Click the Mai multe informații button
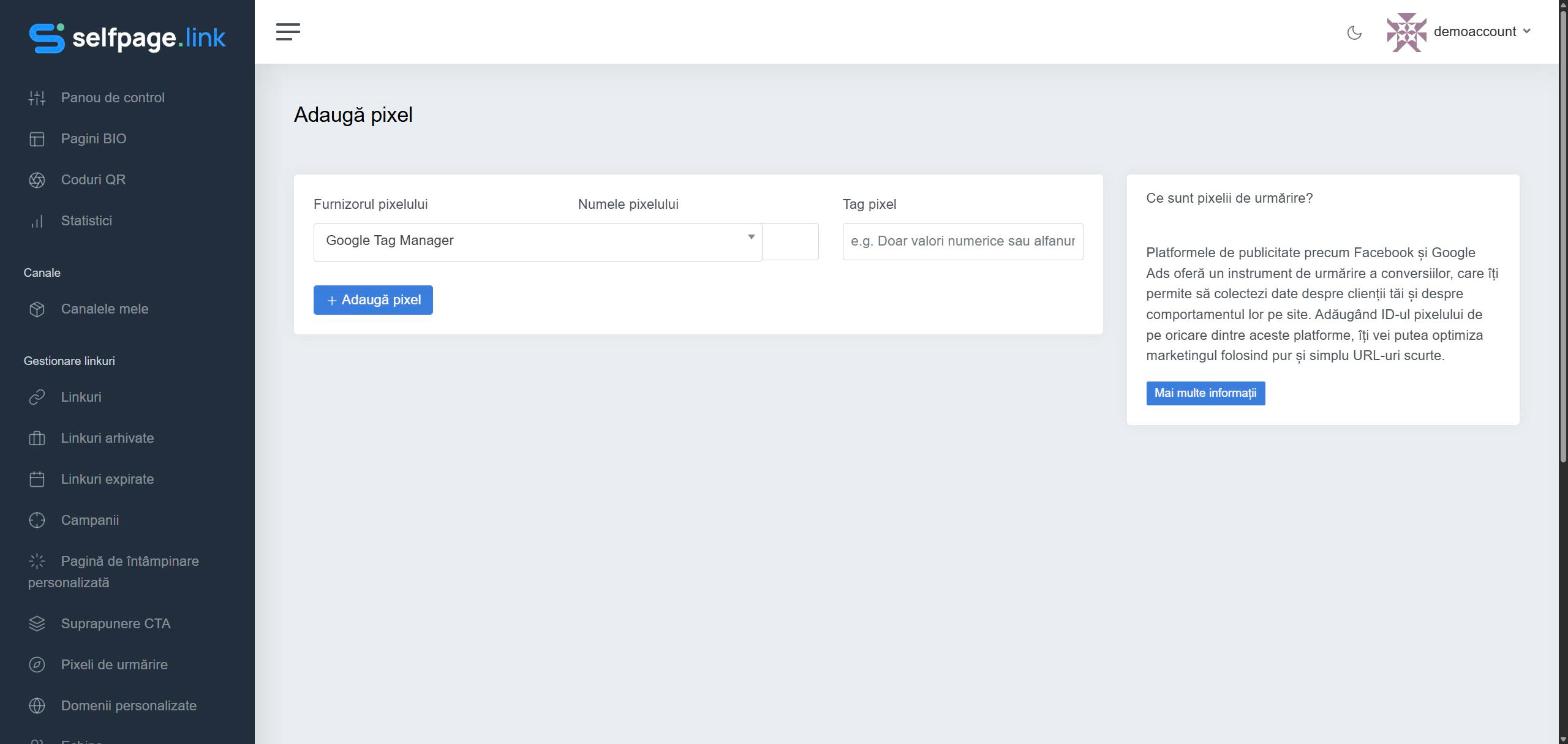1568x744 pixels. click(1205, 393)
